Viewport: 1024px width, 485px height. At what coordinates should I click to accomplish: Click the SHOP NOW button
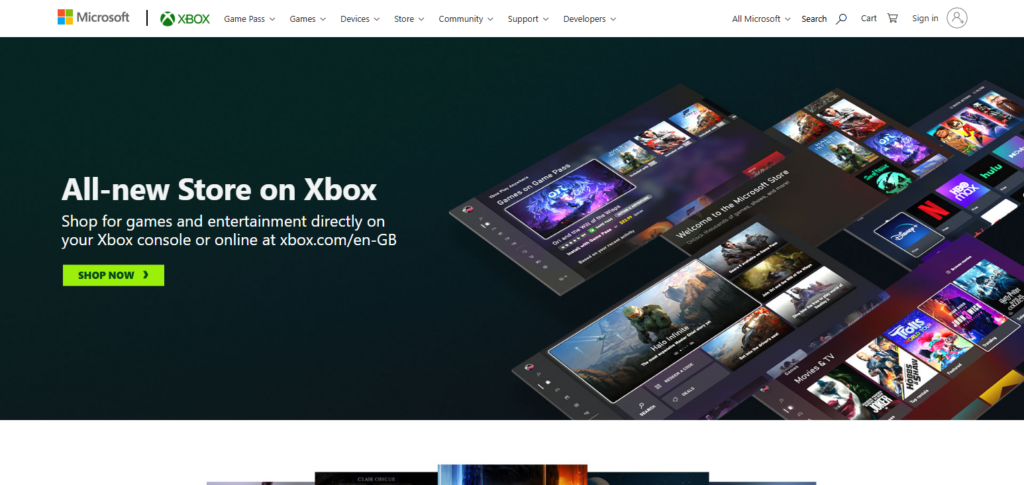114,275
